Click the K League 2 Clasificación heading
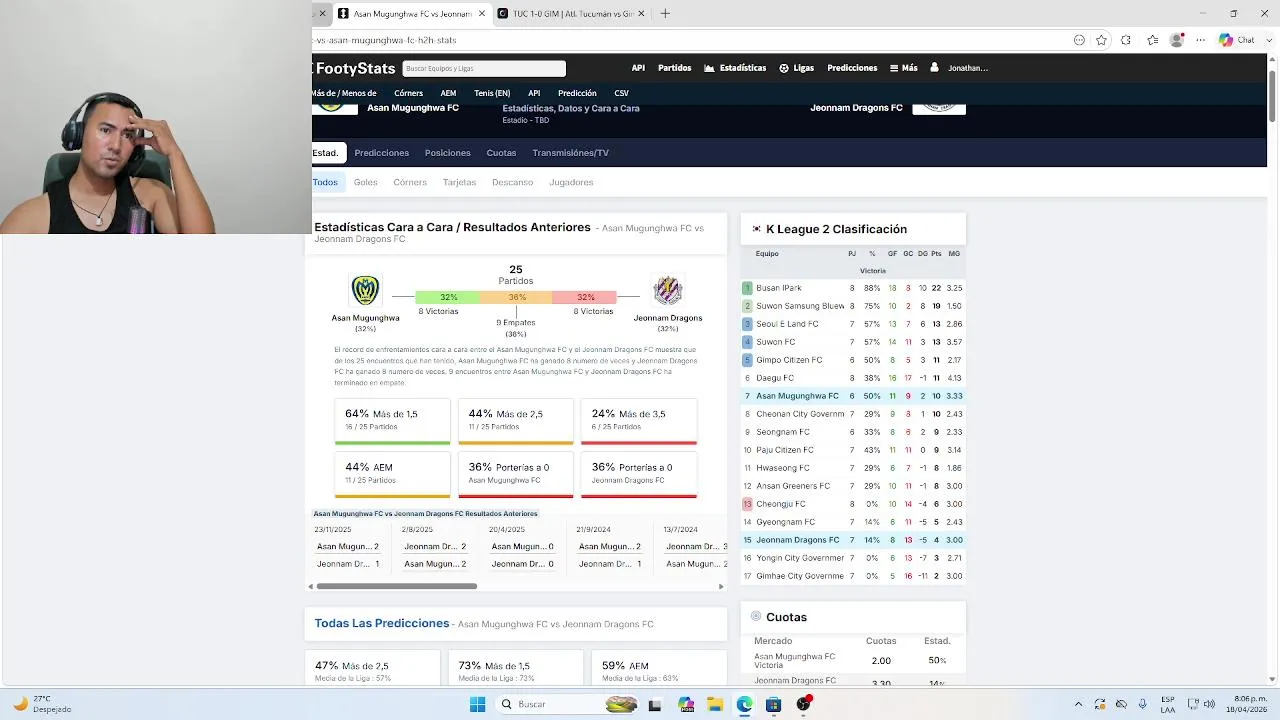This screenshot has height=720, width=1280. coord(836,229)
